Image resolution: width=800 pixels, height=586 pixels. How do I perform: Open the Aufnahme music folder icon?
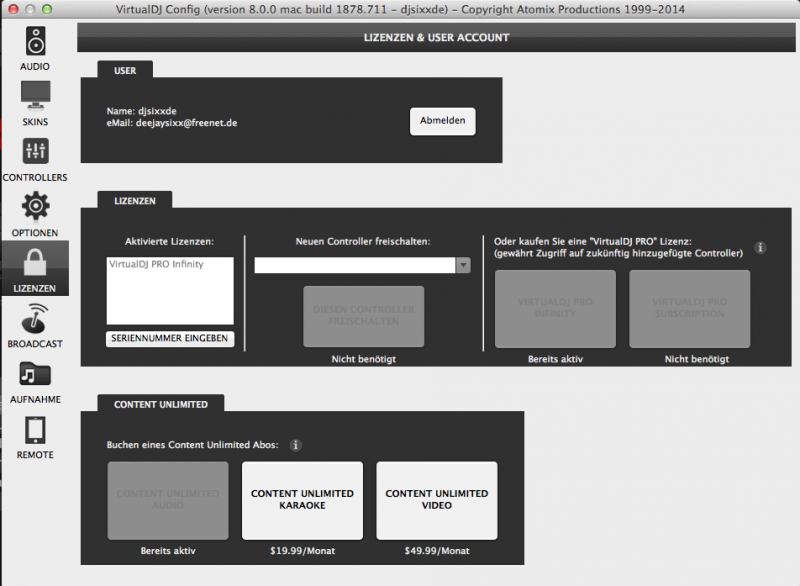[x=35, y=374]
